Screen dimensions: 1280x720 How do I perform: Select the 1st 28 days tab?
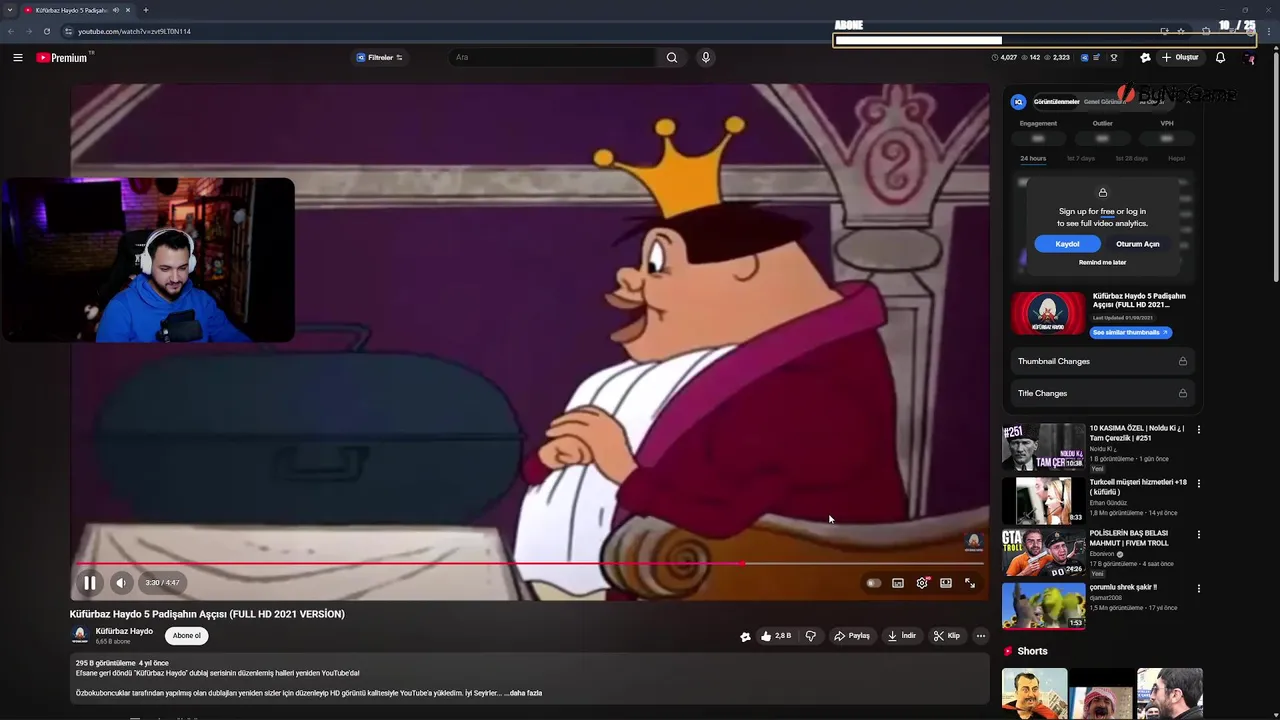tap(1130, 159)
